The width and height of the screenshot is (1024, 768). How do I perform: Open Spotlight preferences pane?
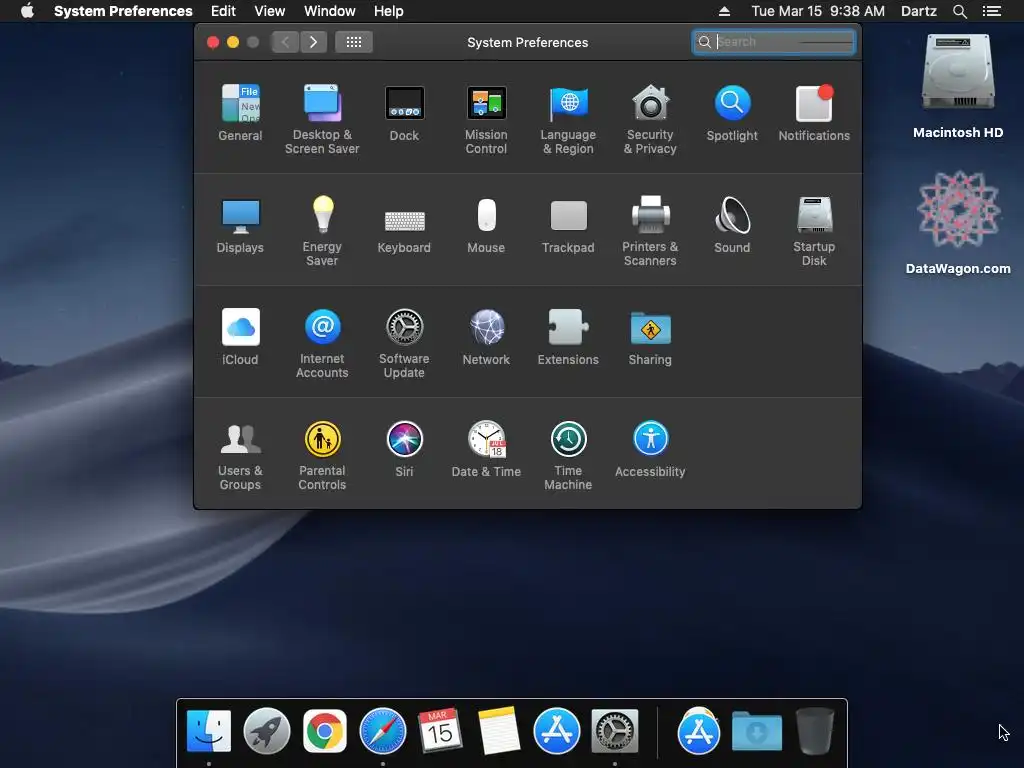click(732, 112)
